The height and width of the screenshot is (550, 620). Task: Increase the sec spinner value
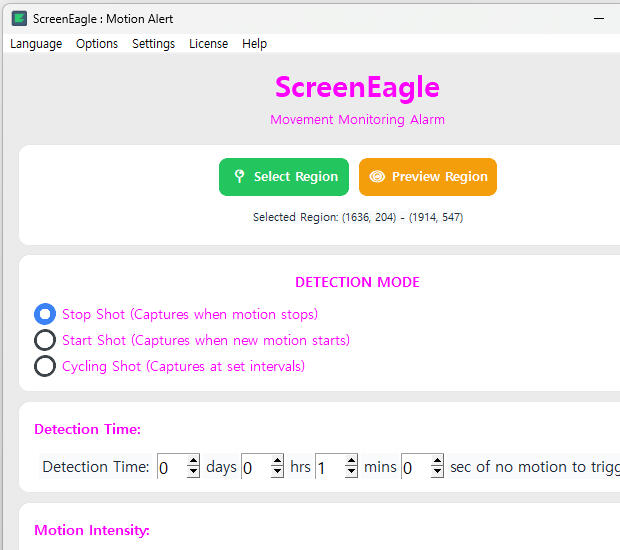(437, 461)
